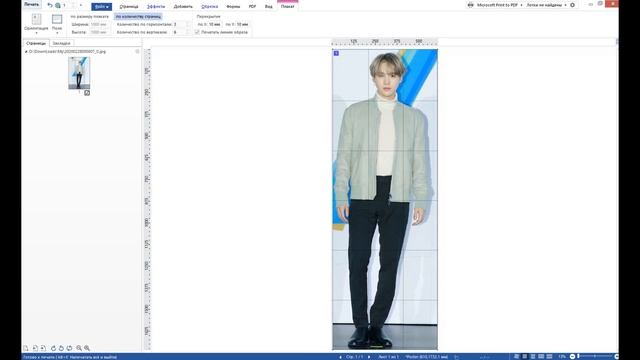640x360 pixels.
Task: Click the zoom out magnifier for thumbnails
Action: (79, 348)
